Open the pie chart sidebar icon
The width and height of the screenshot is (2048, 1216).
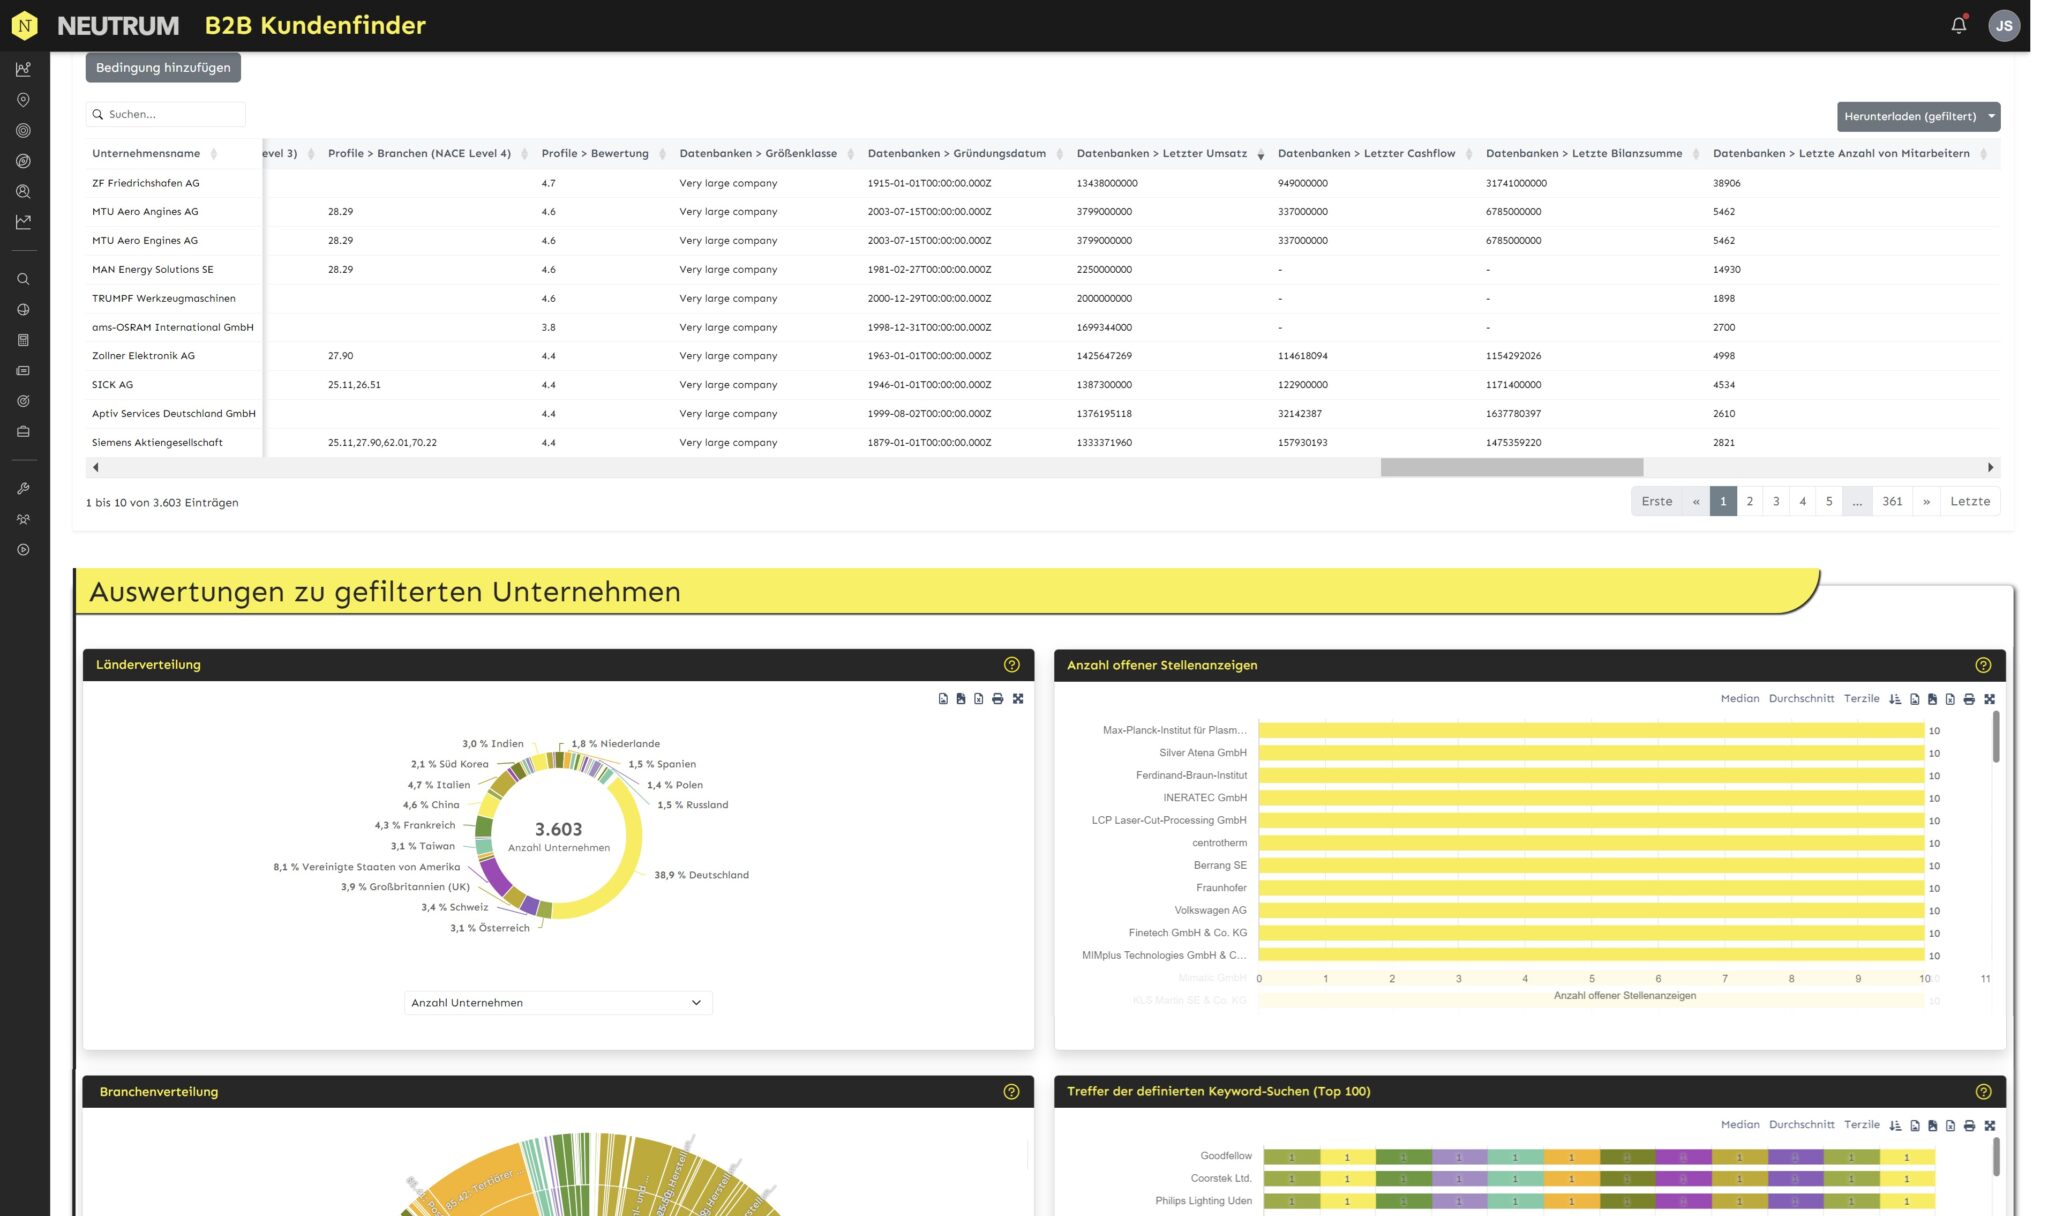23,310
